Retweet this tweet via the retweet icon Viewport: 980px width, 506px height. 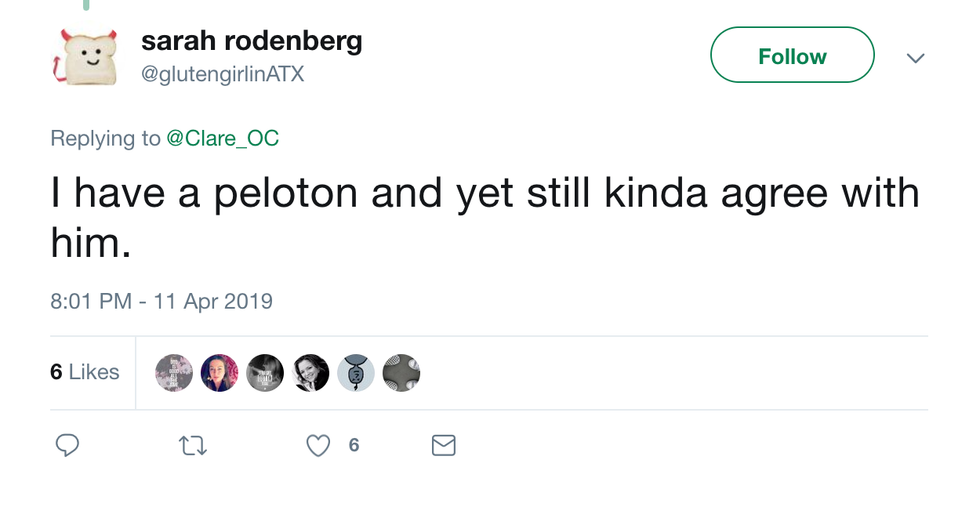[x=192, y=445]
